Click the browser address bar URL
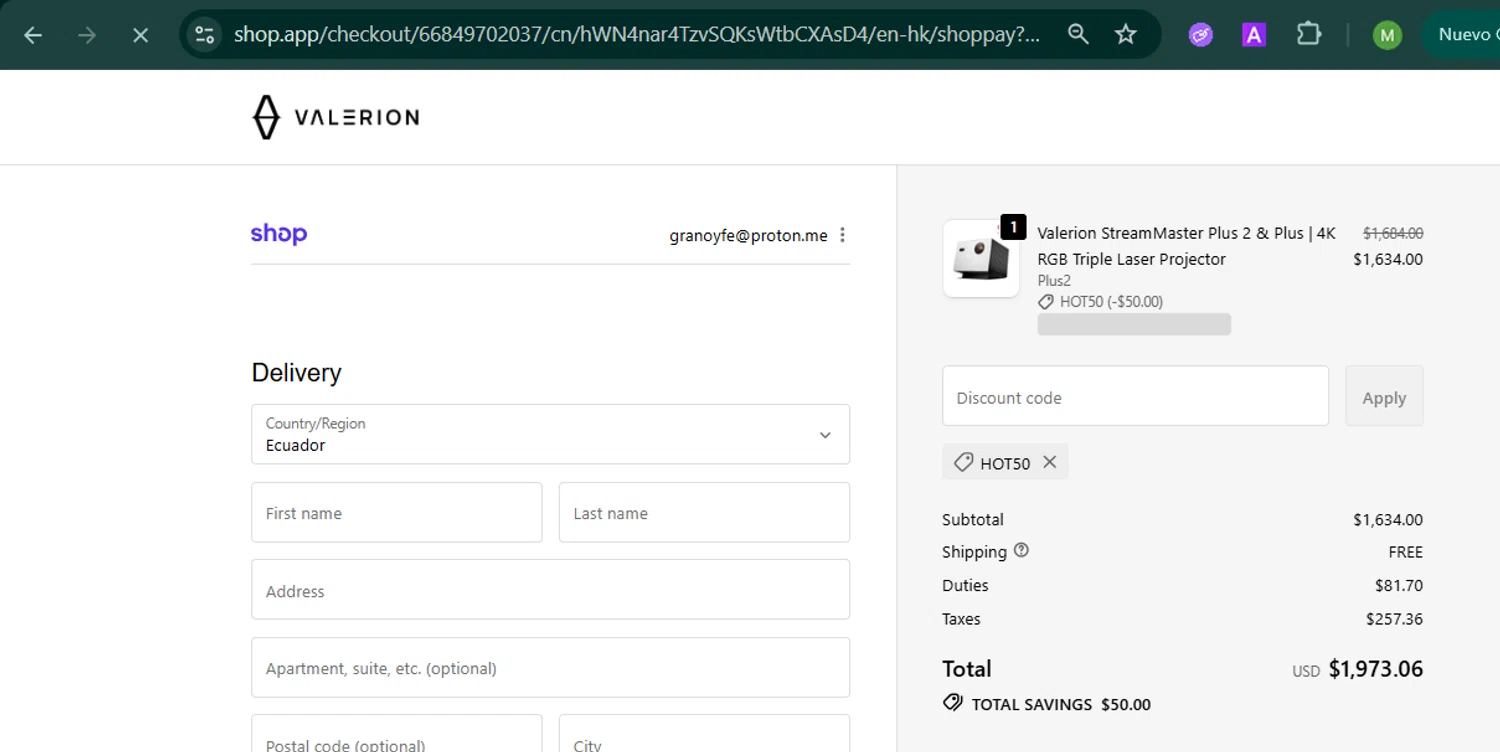This screenshot has width=1500, height=752. [637, 35]
